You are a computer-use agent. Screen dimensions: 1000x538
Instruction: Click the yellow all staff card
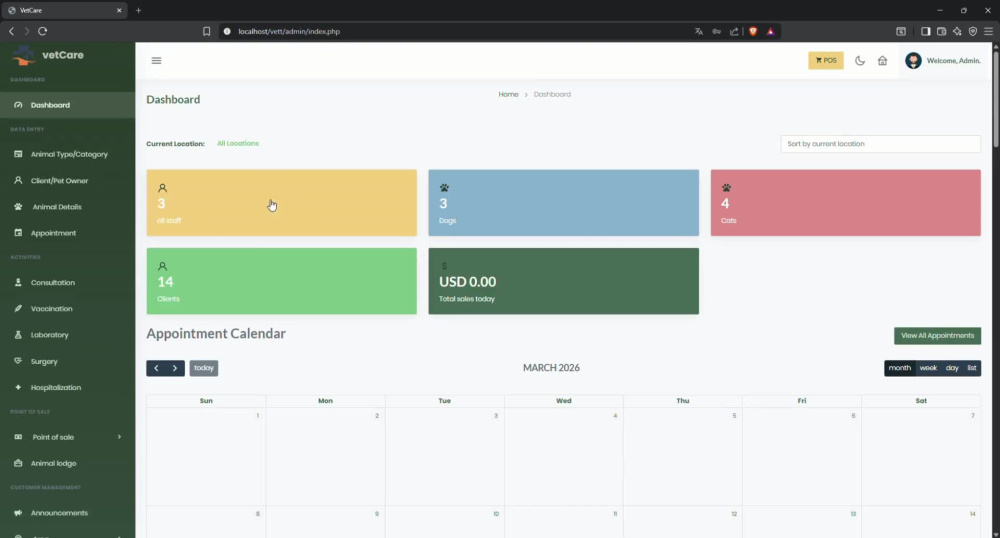tap(282, 203)
